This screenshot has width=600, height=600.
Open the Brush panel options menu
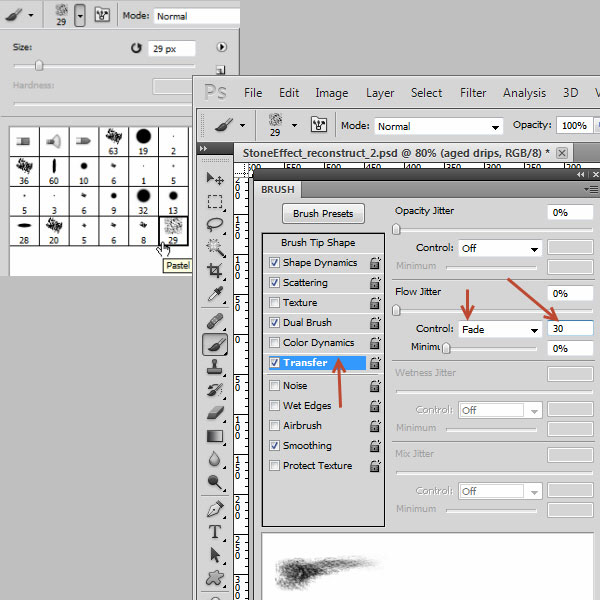click(x=592, y=189)
